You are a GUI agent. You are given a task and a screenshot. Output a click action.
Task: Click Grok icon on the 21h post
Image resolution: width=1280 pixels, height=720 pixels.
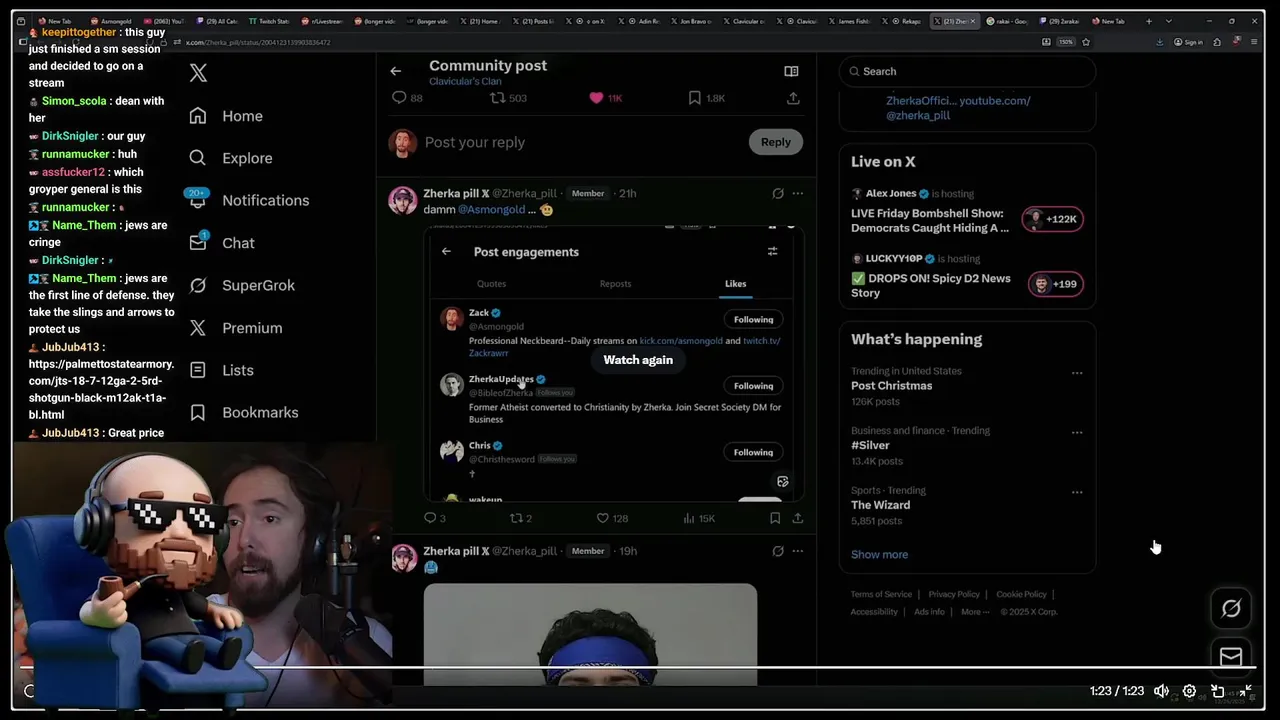tap(778, 193)
